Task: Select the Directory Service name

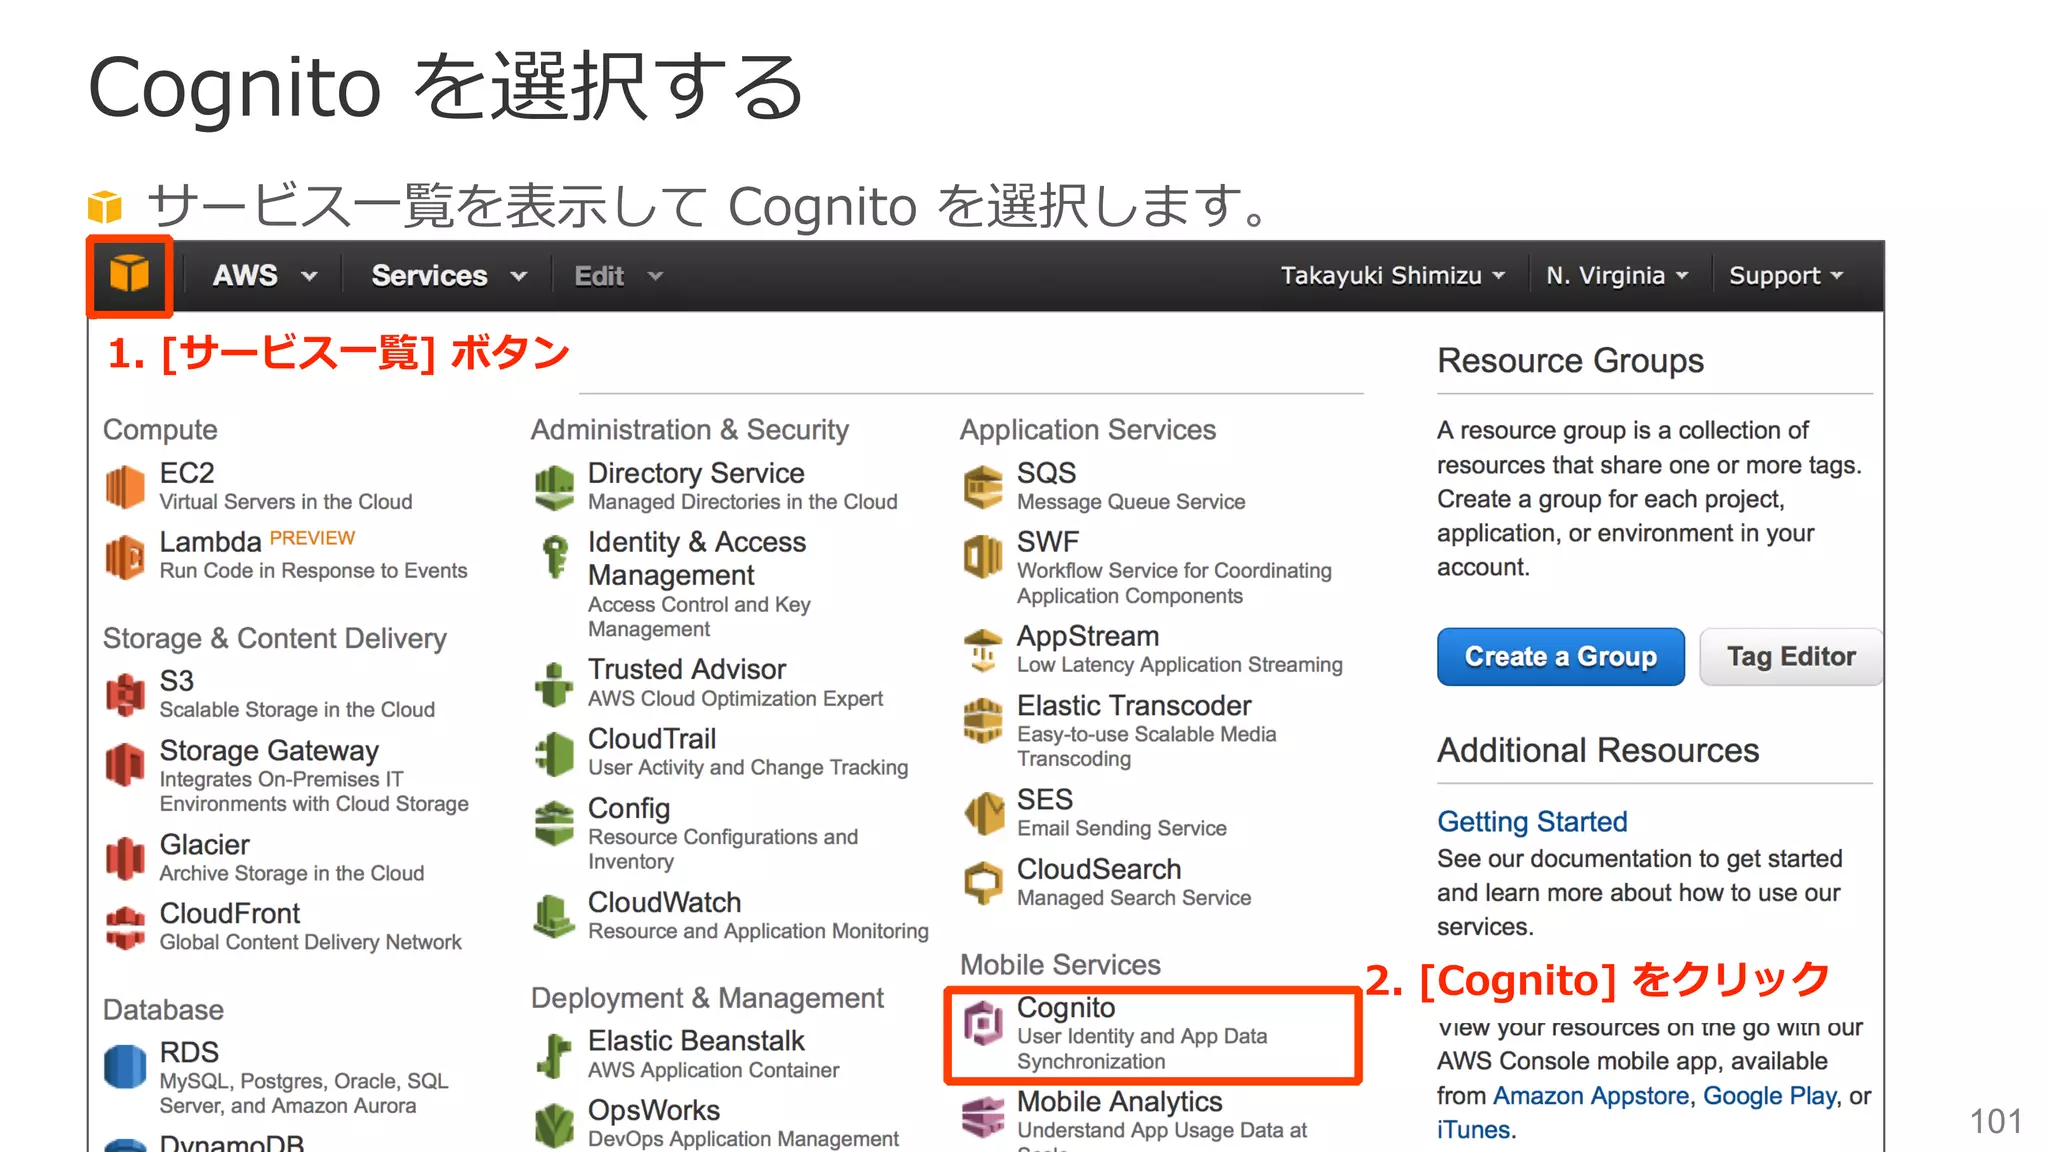Action: pyautogui.click(x=696, y=473)
